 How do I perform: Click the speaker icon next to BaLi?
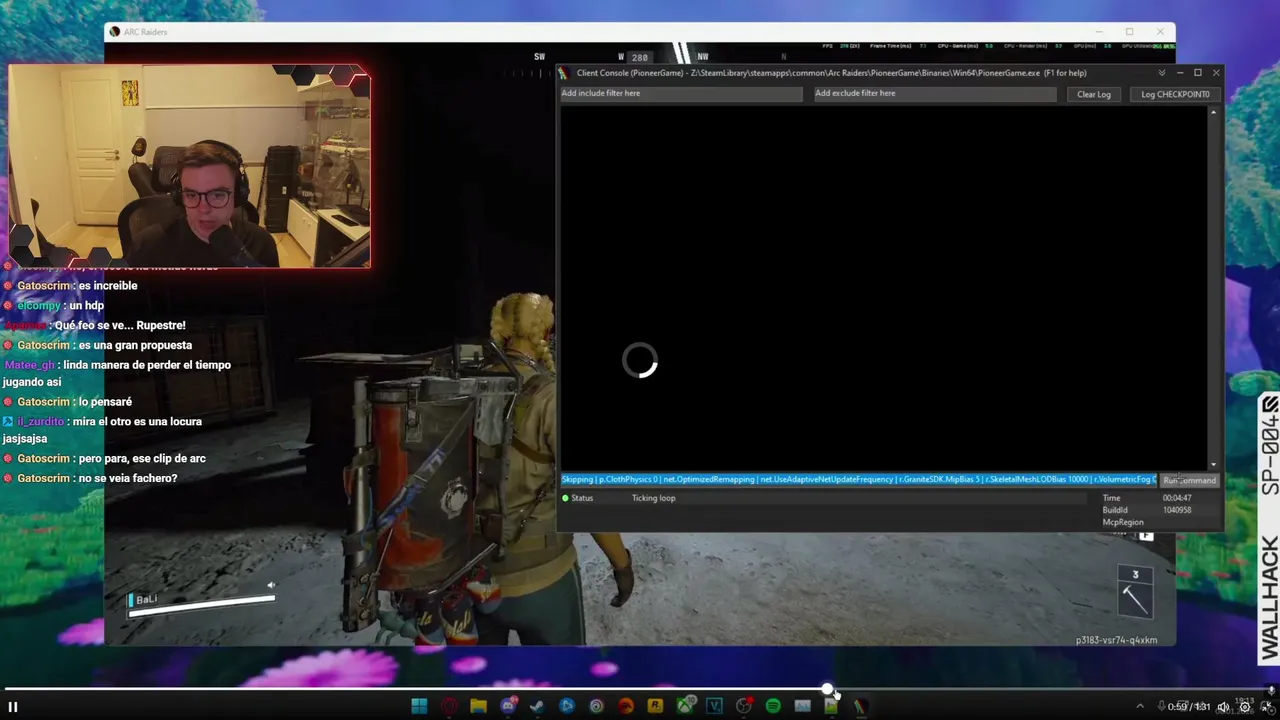(x=270, y=585)
